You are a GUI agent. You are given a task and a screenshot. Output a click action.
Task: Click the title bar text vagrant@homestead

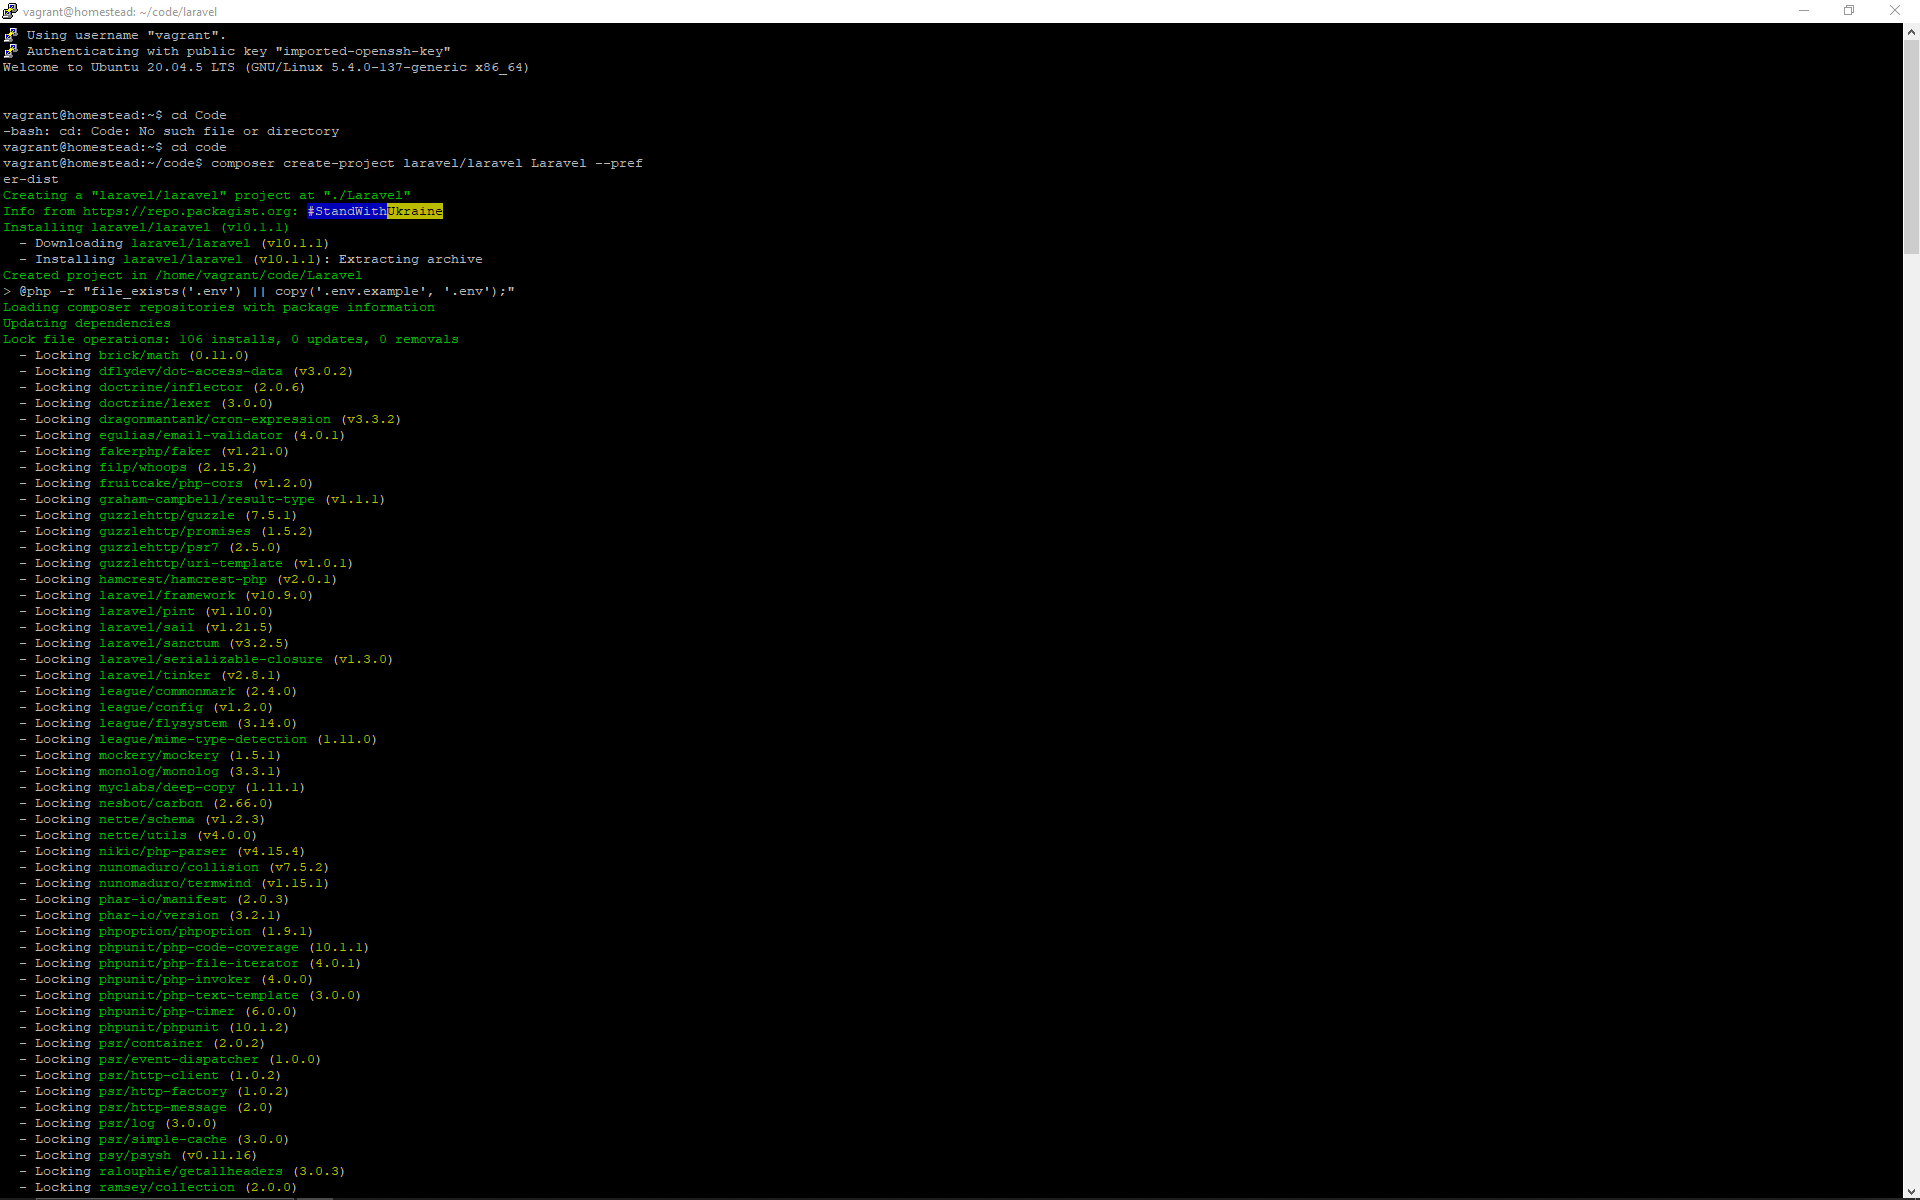120,11
